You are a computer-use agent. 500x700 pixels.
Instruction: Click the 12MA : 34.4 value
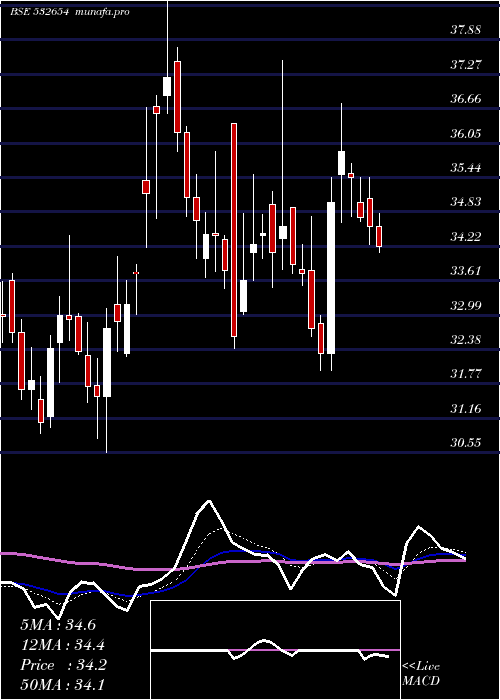[65, 645]
